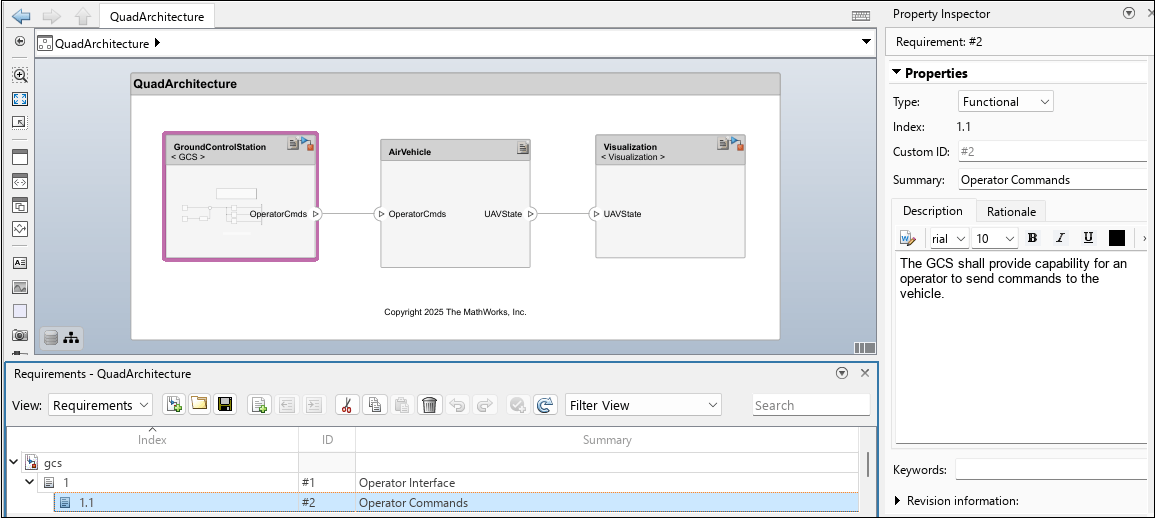Screen dimensions: 1155x518
Task: Open the font name dropdown
Action: (x=949, y=239)
